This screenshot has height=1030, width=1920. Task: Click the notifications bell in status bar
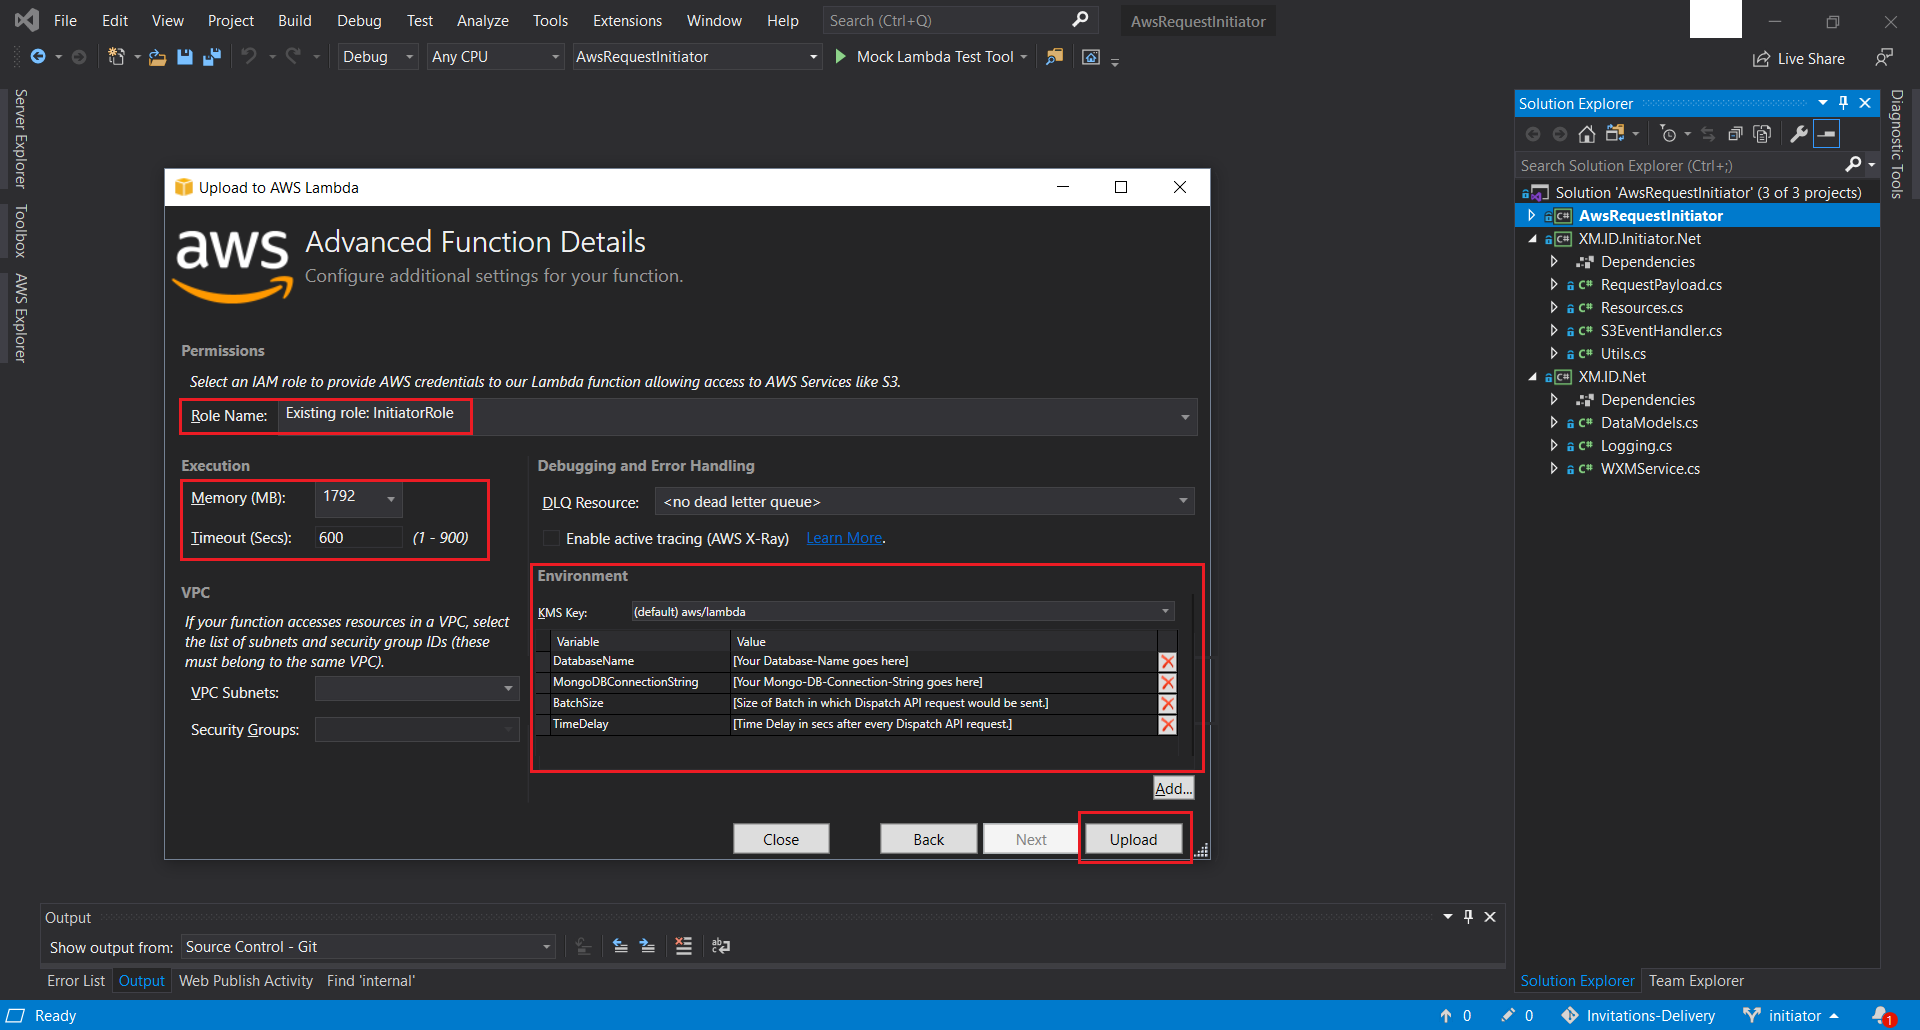click(x=1883, y=1016)
